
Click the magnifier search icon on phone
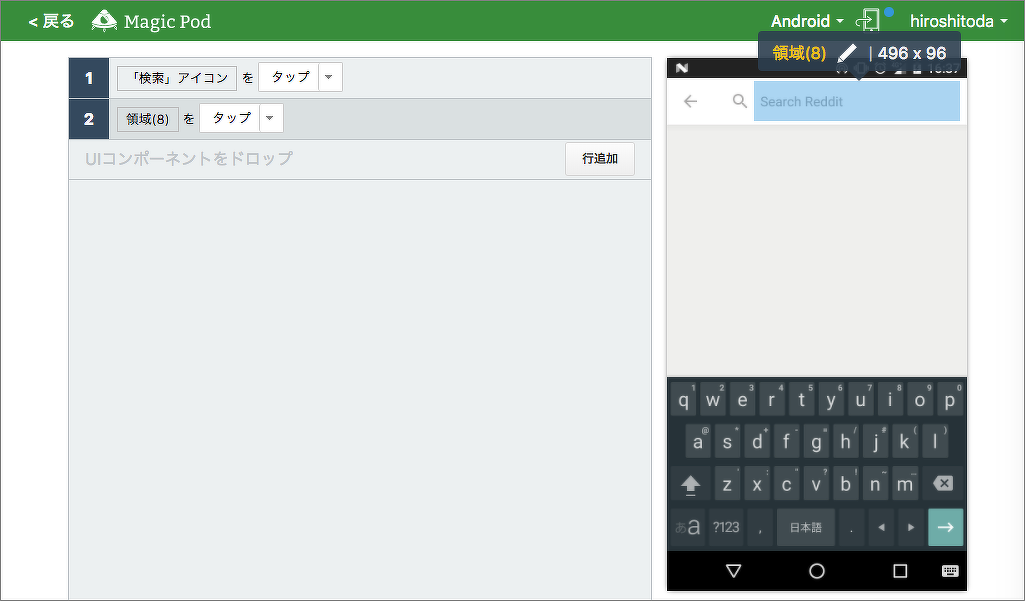740,101
